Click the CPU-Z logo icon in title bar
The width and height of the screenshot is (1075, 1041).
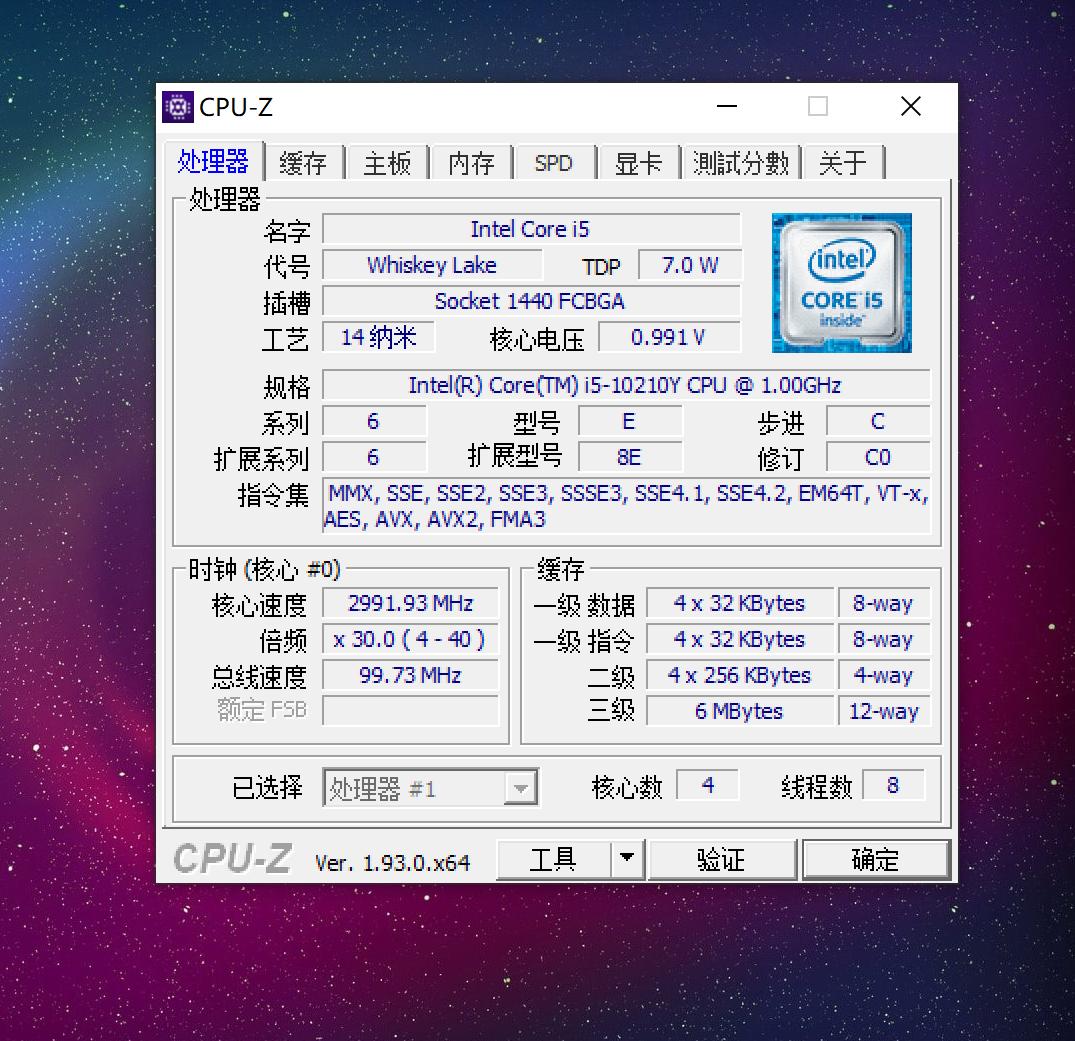pos(177,106)
